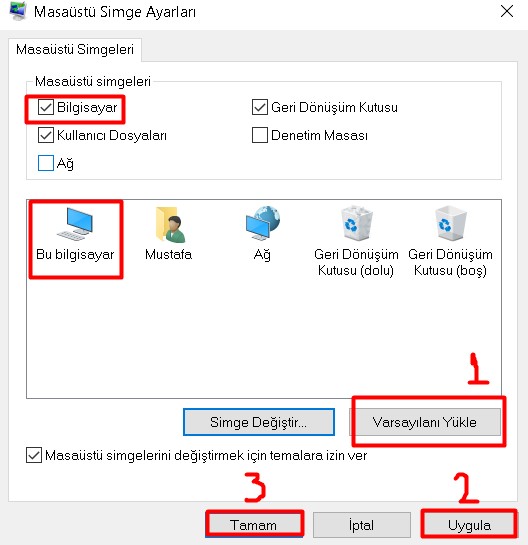The width and height of the screenshot is (528, 545).
Task: Select Geri Dönüşüm Kutusu (boş) icon
Action: tap(450, 223)
